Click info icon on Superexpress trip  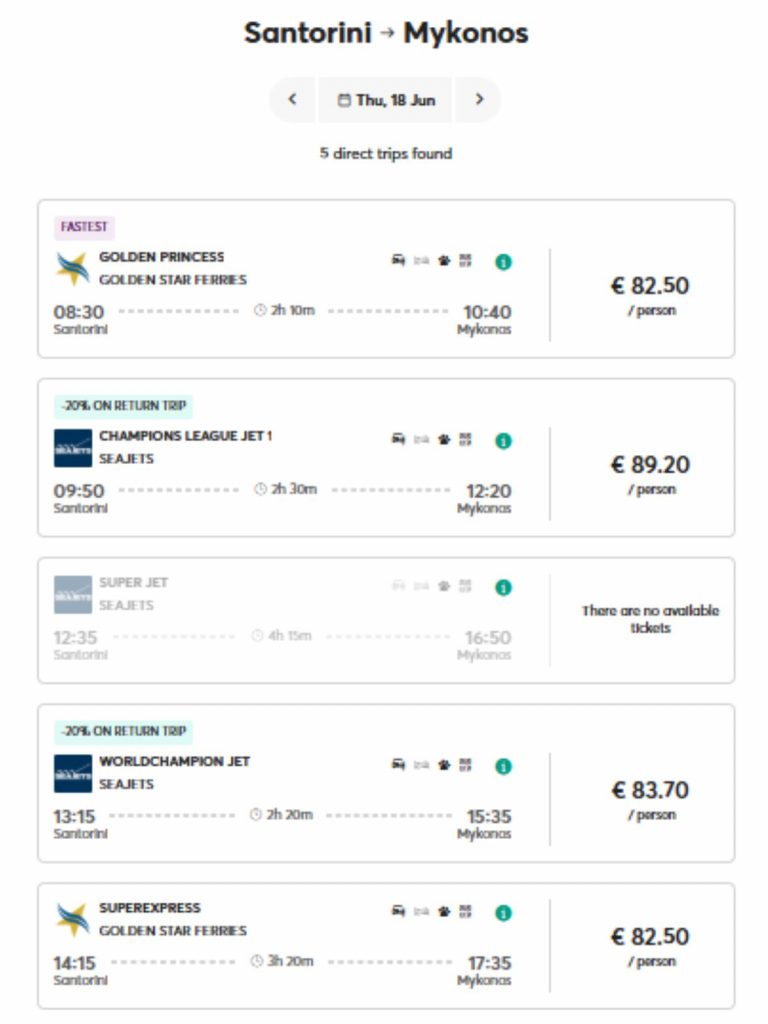tap(503, 913)
